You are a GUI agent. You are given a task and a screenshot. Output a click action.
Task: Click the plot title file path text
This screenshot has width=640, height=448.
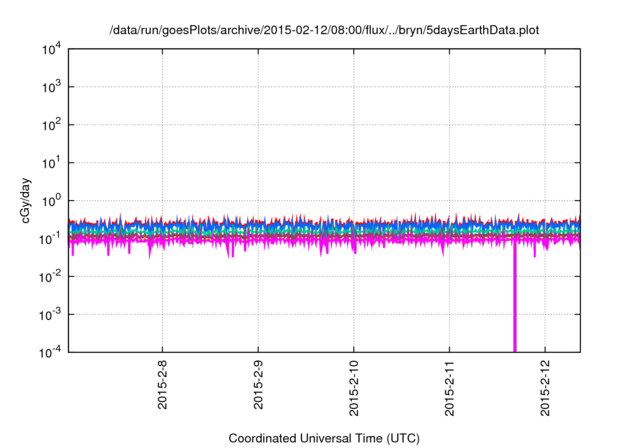click(324, 30)
